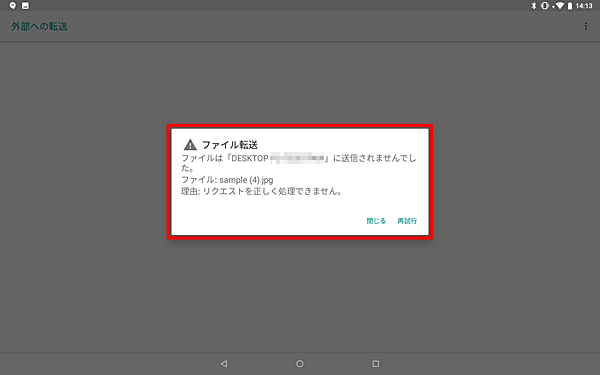Tap the 14:13 clock in the status bar

(x=584, y=5)
